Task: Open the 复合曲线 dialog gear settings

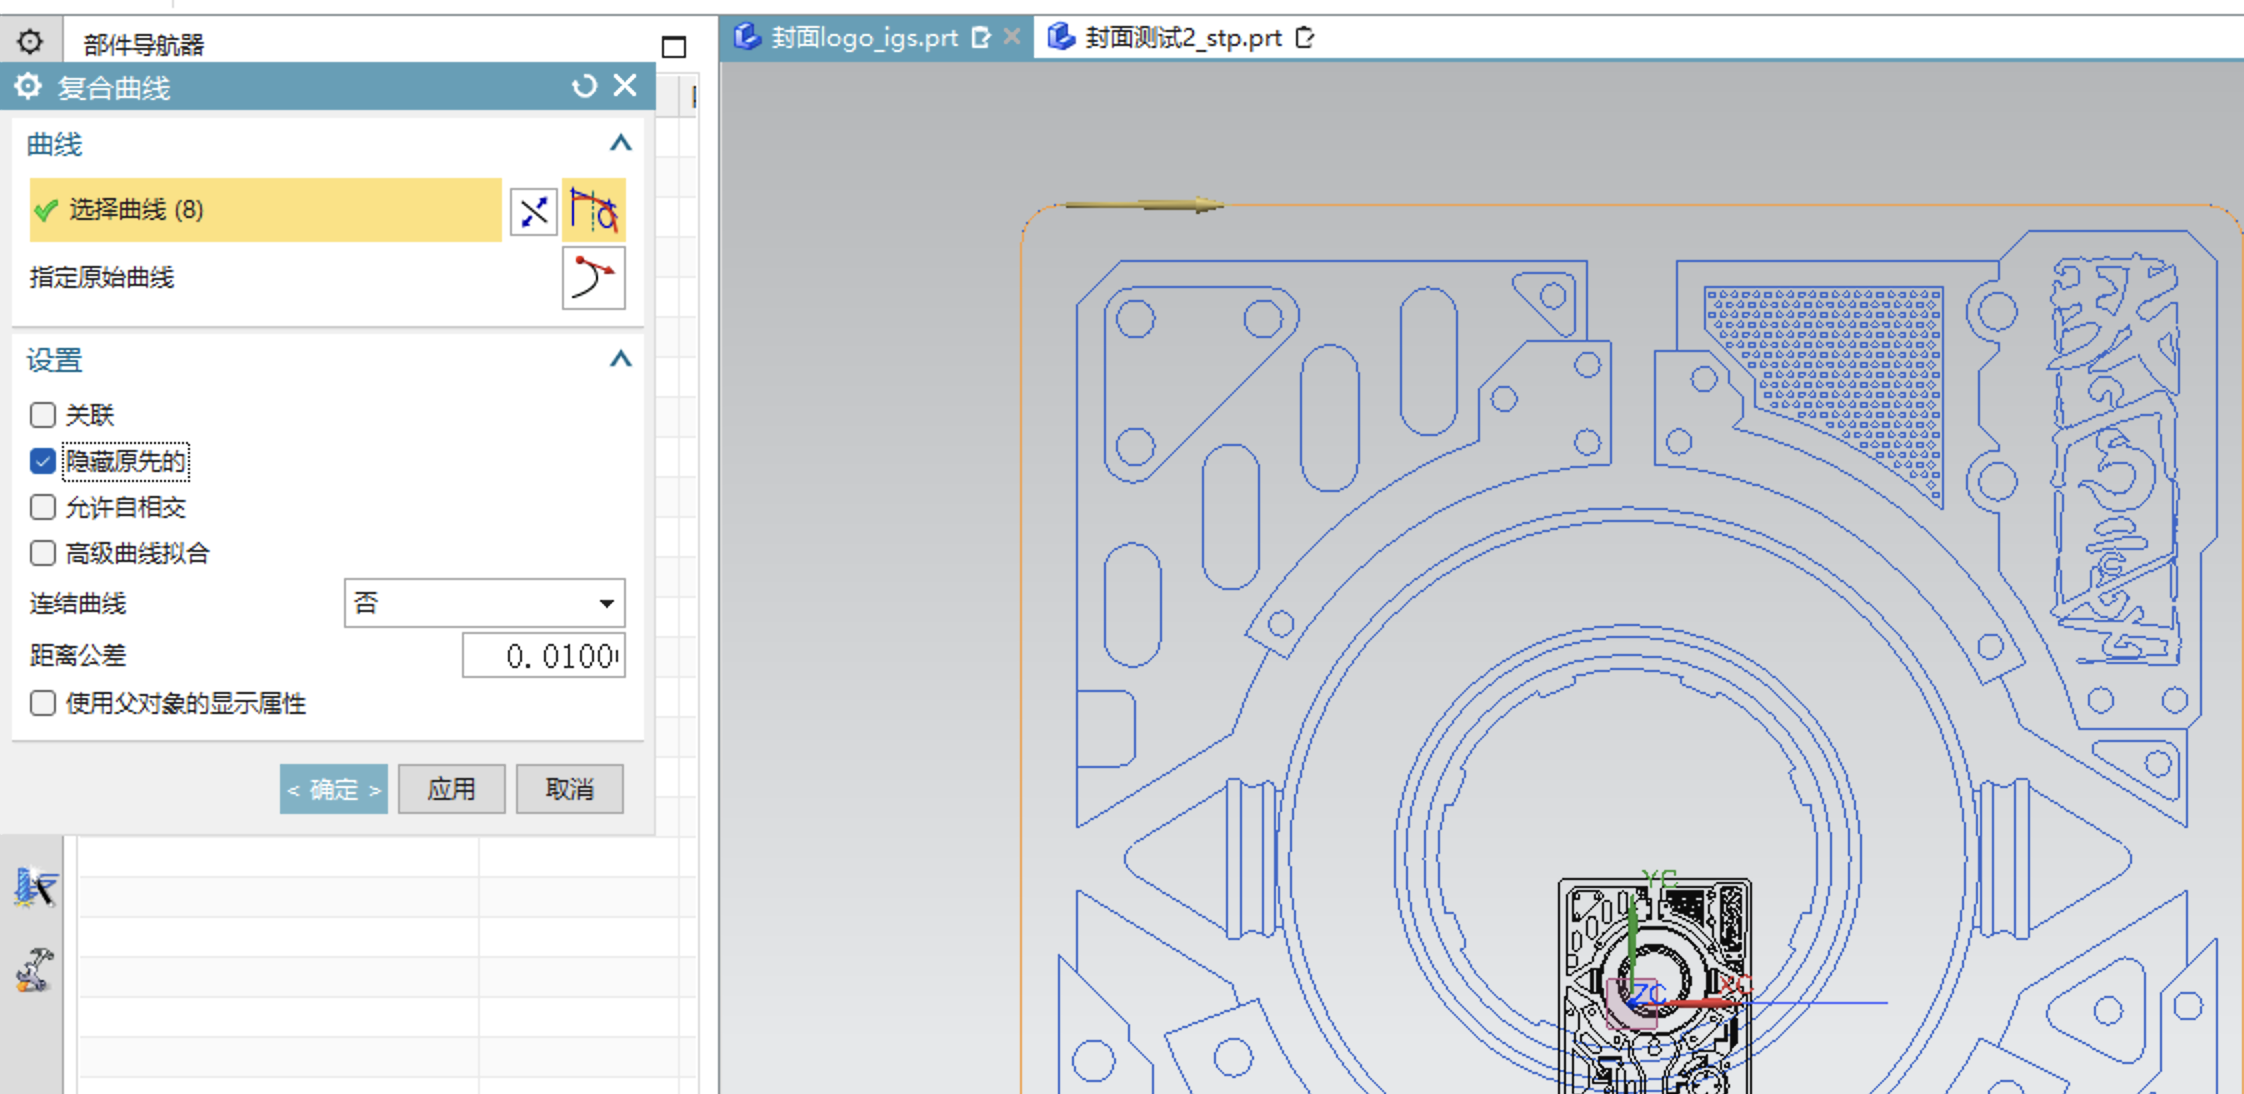Action: click(28, 87)
